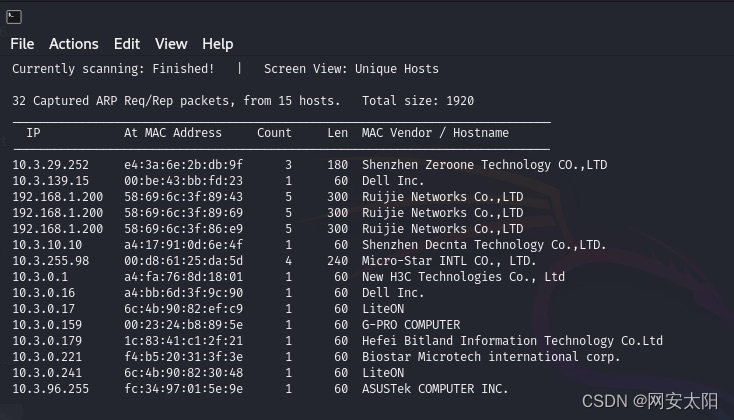The width and height of the screenshot is (734, 420).
Task: Open the Edit menu
Action: point(126,44)
